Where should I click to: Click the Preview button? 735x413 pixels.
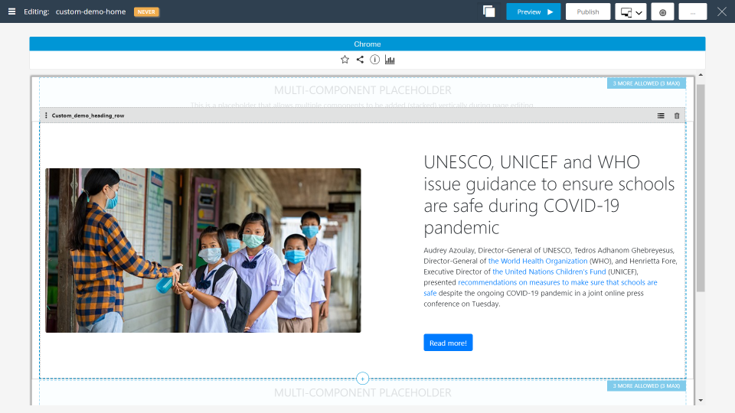(x=533, y=12)
